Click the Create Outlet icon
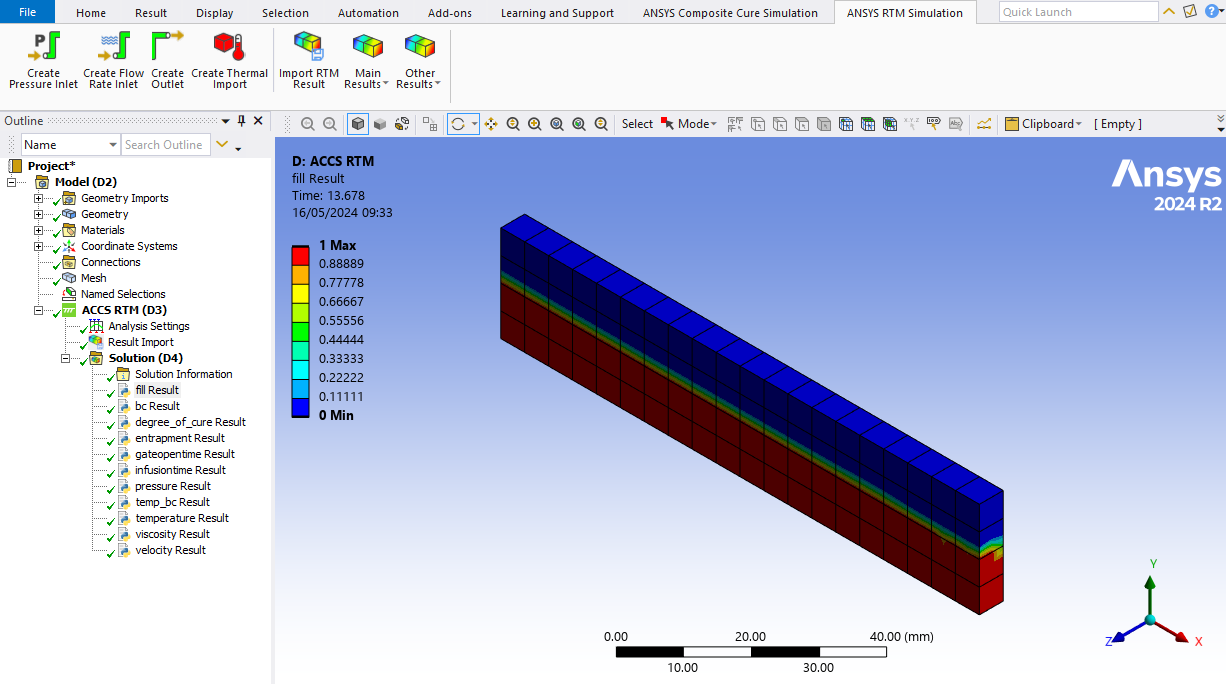The width and height of the screenshot is (1226, 684). (167, 60)
